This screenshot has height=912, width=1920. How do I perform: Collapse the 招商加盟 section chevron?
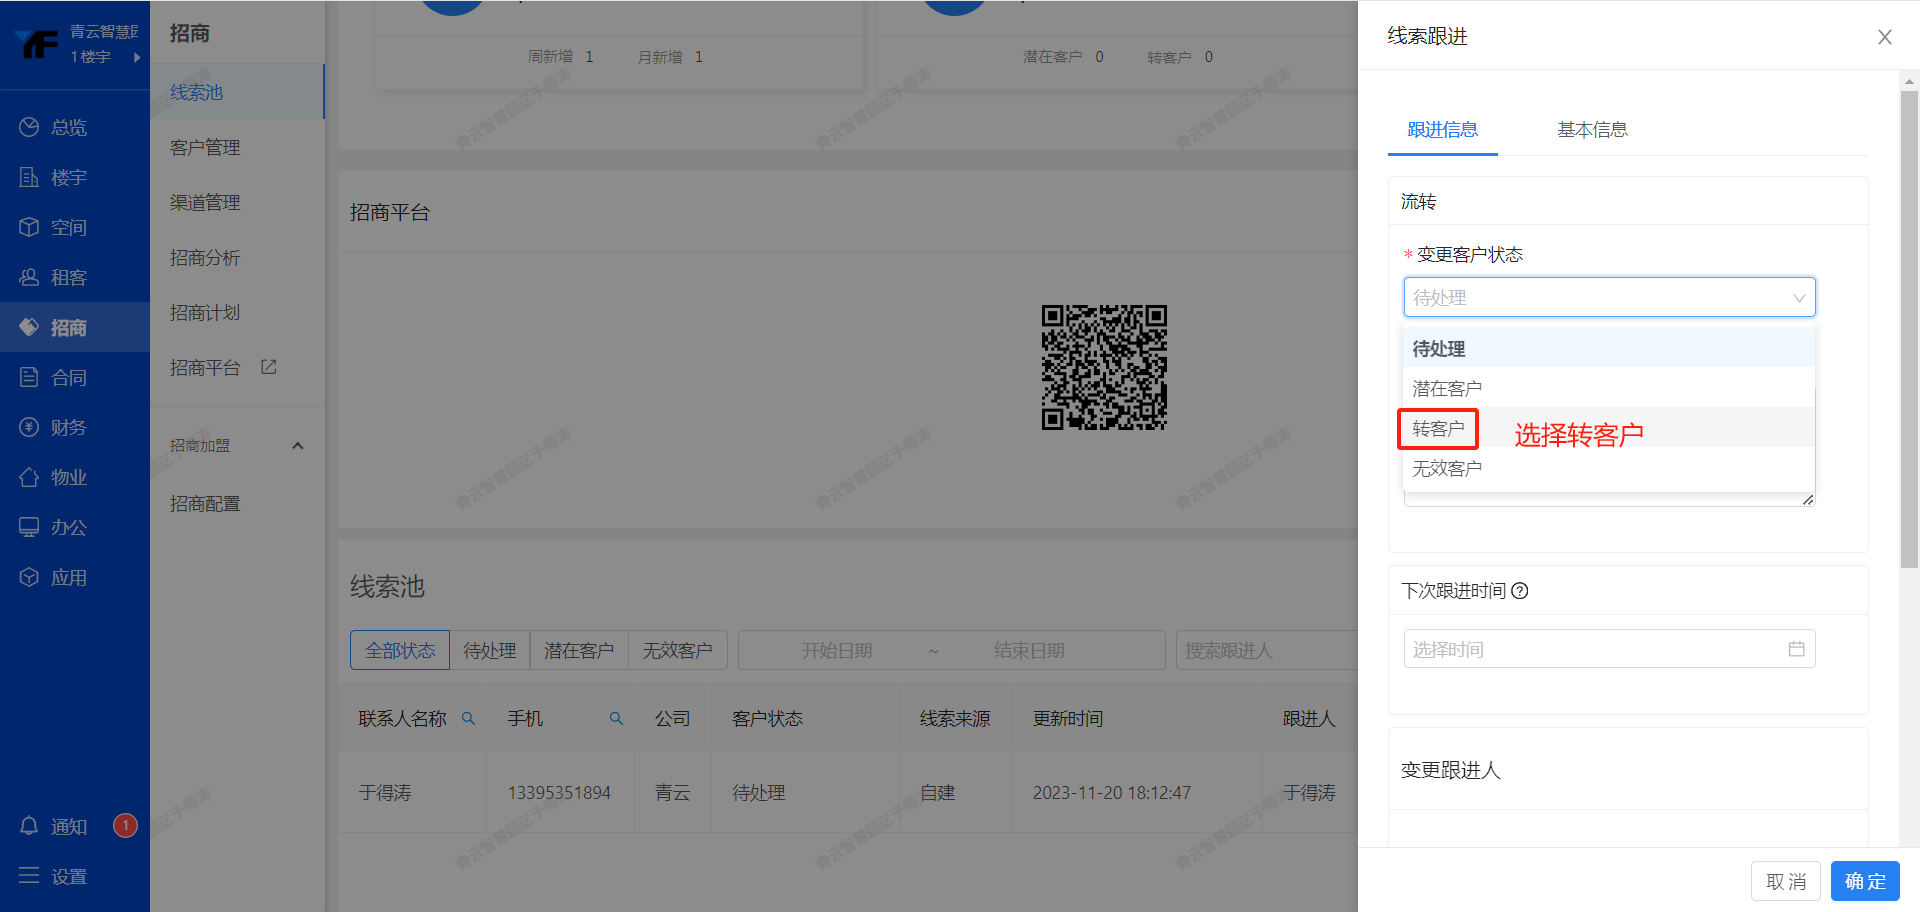point(297,446)
